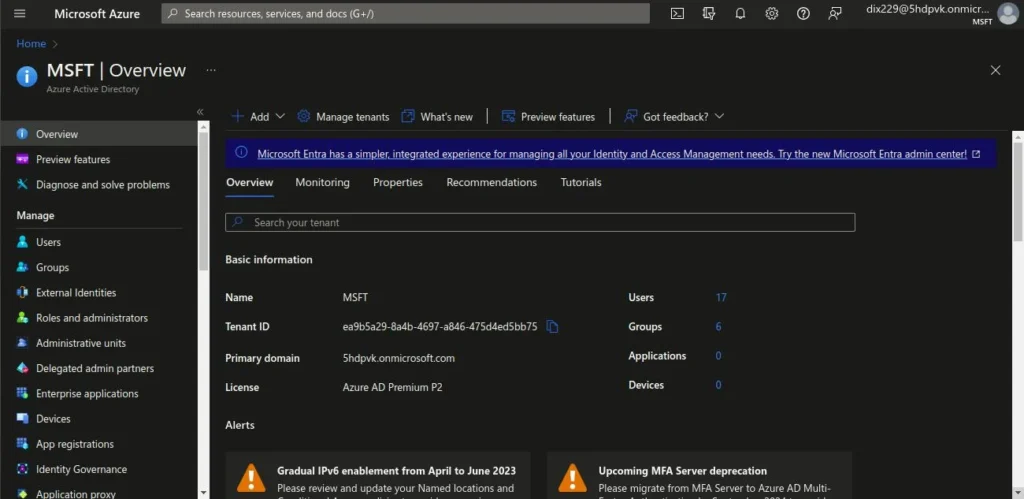This screenshot has width=1024, height=499.
Task: Click the main content scrollbar thumb
Action: click(x=1017, y=191)
